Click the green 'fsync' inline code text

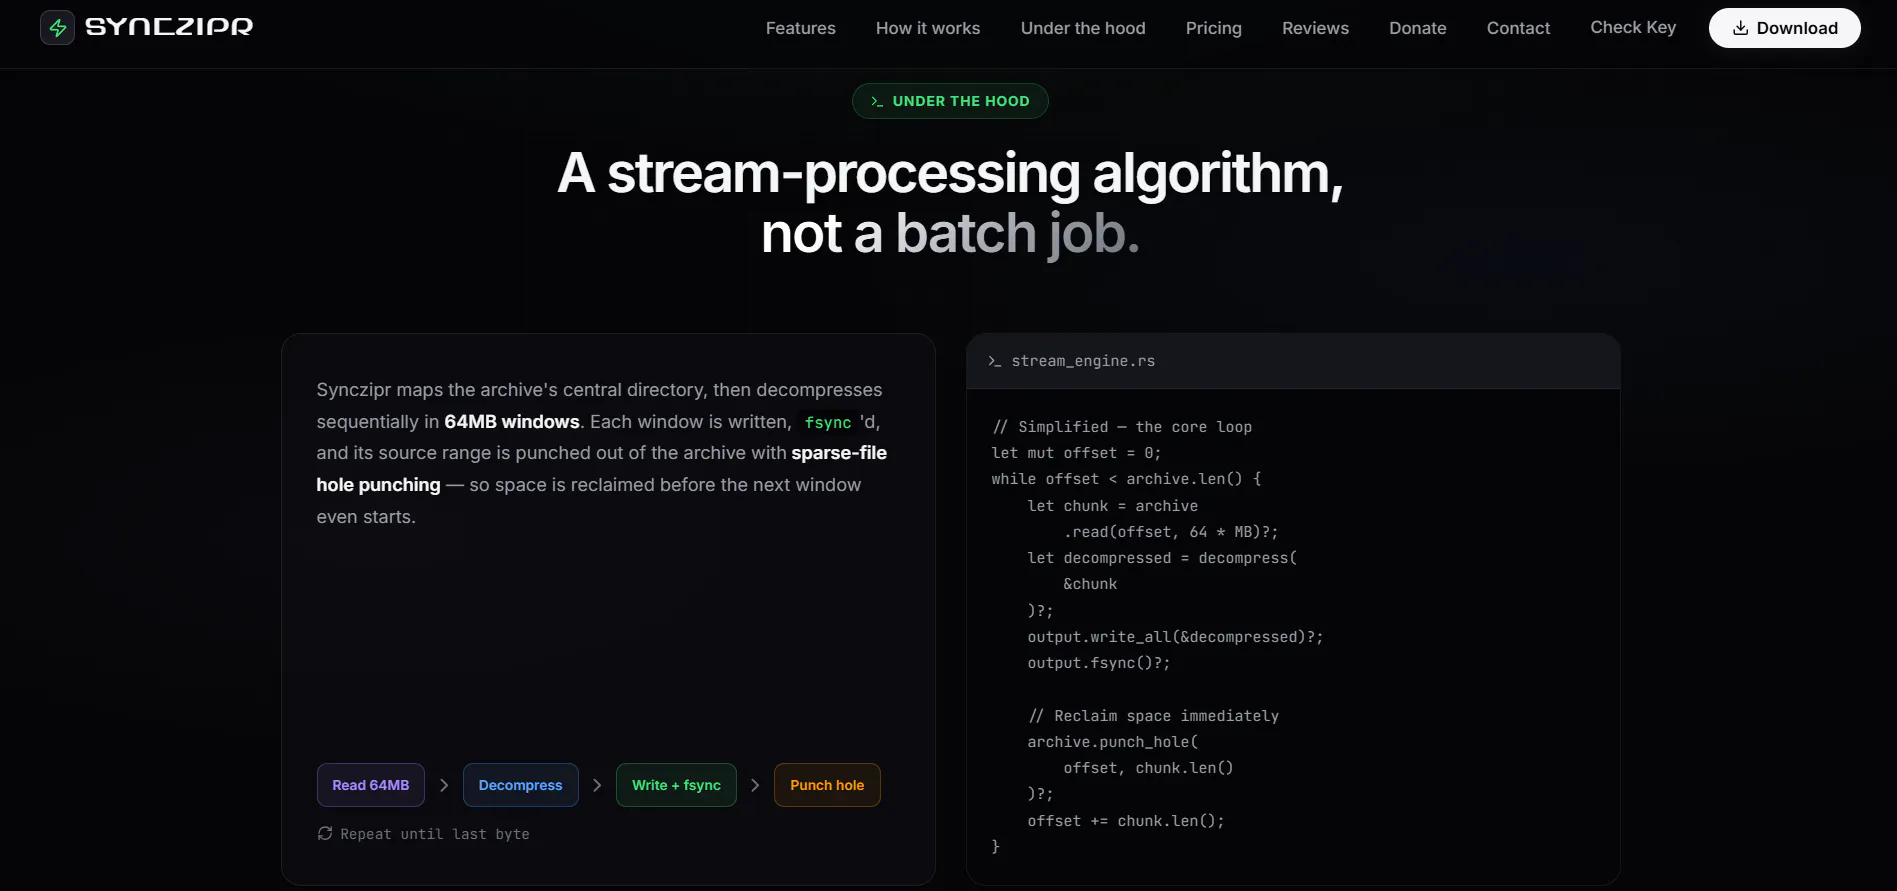click(x=828, y=422)
